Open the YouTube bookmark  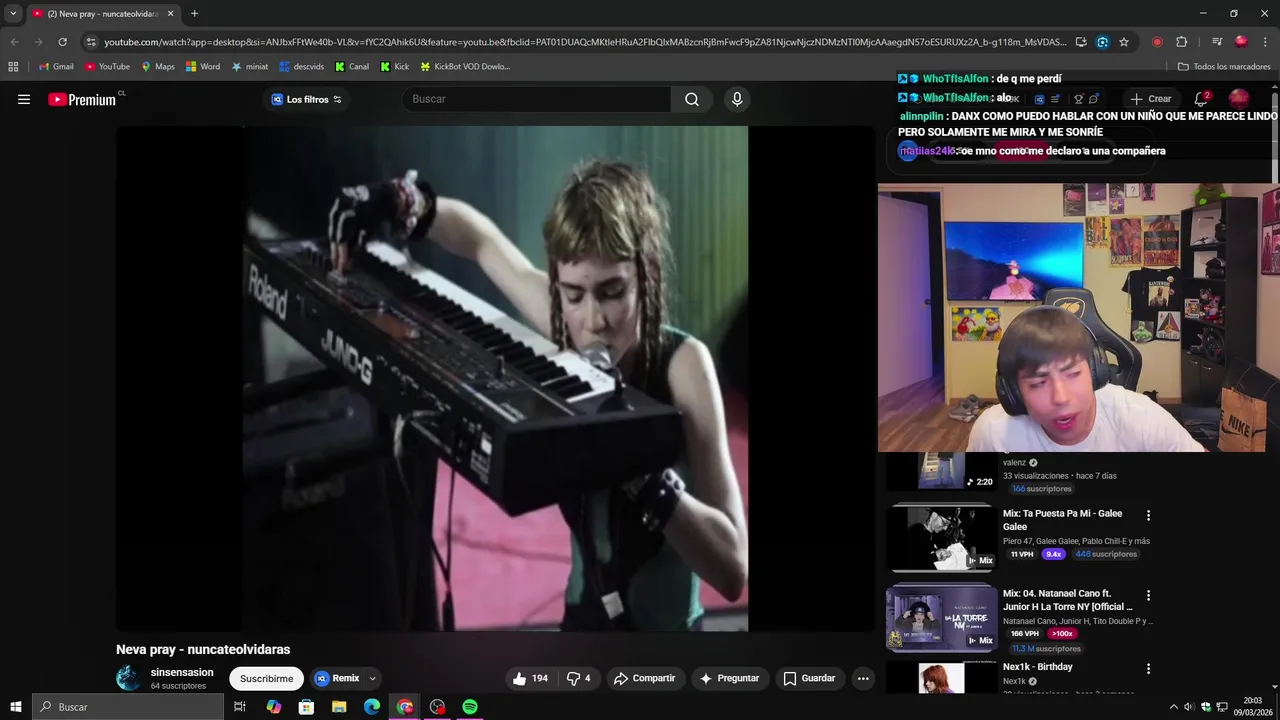click(107, 67)
